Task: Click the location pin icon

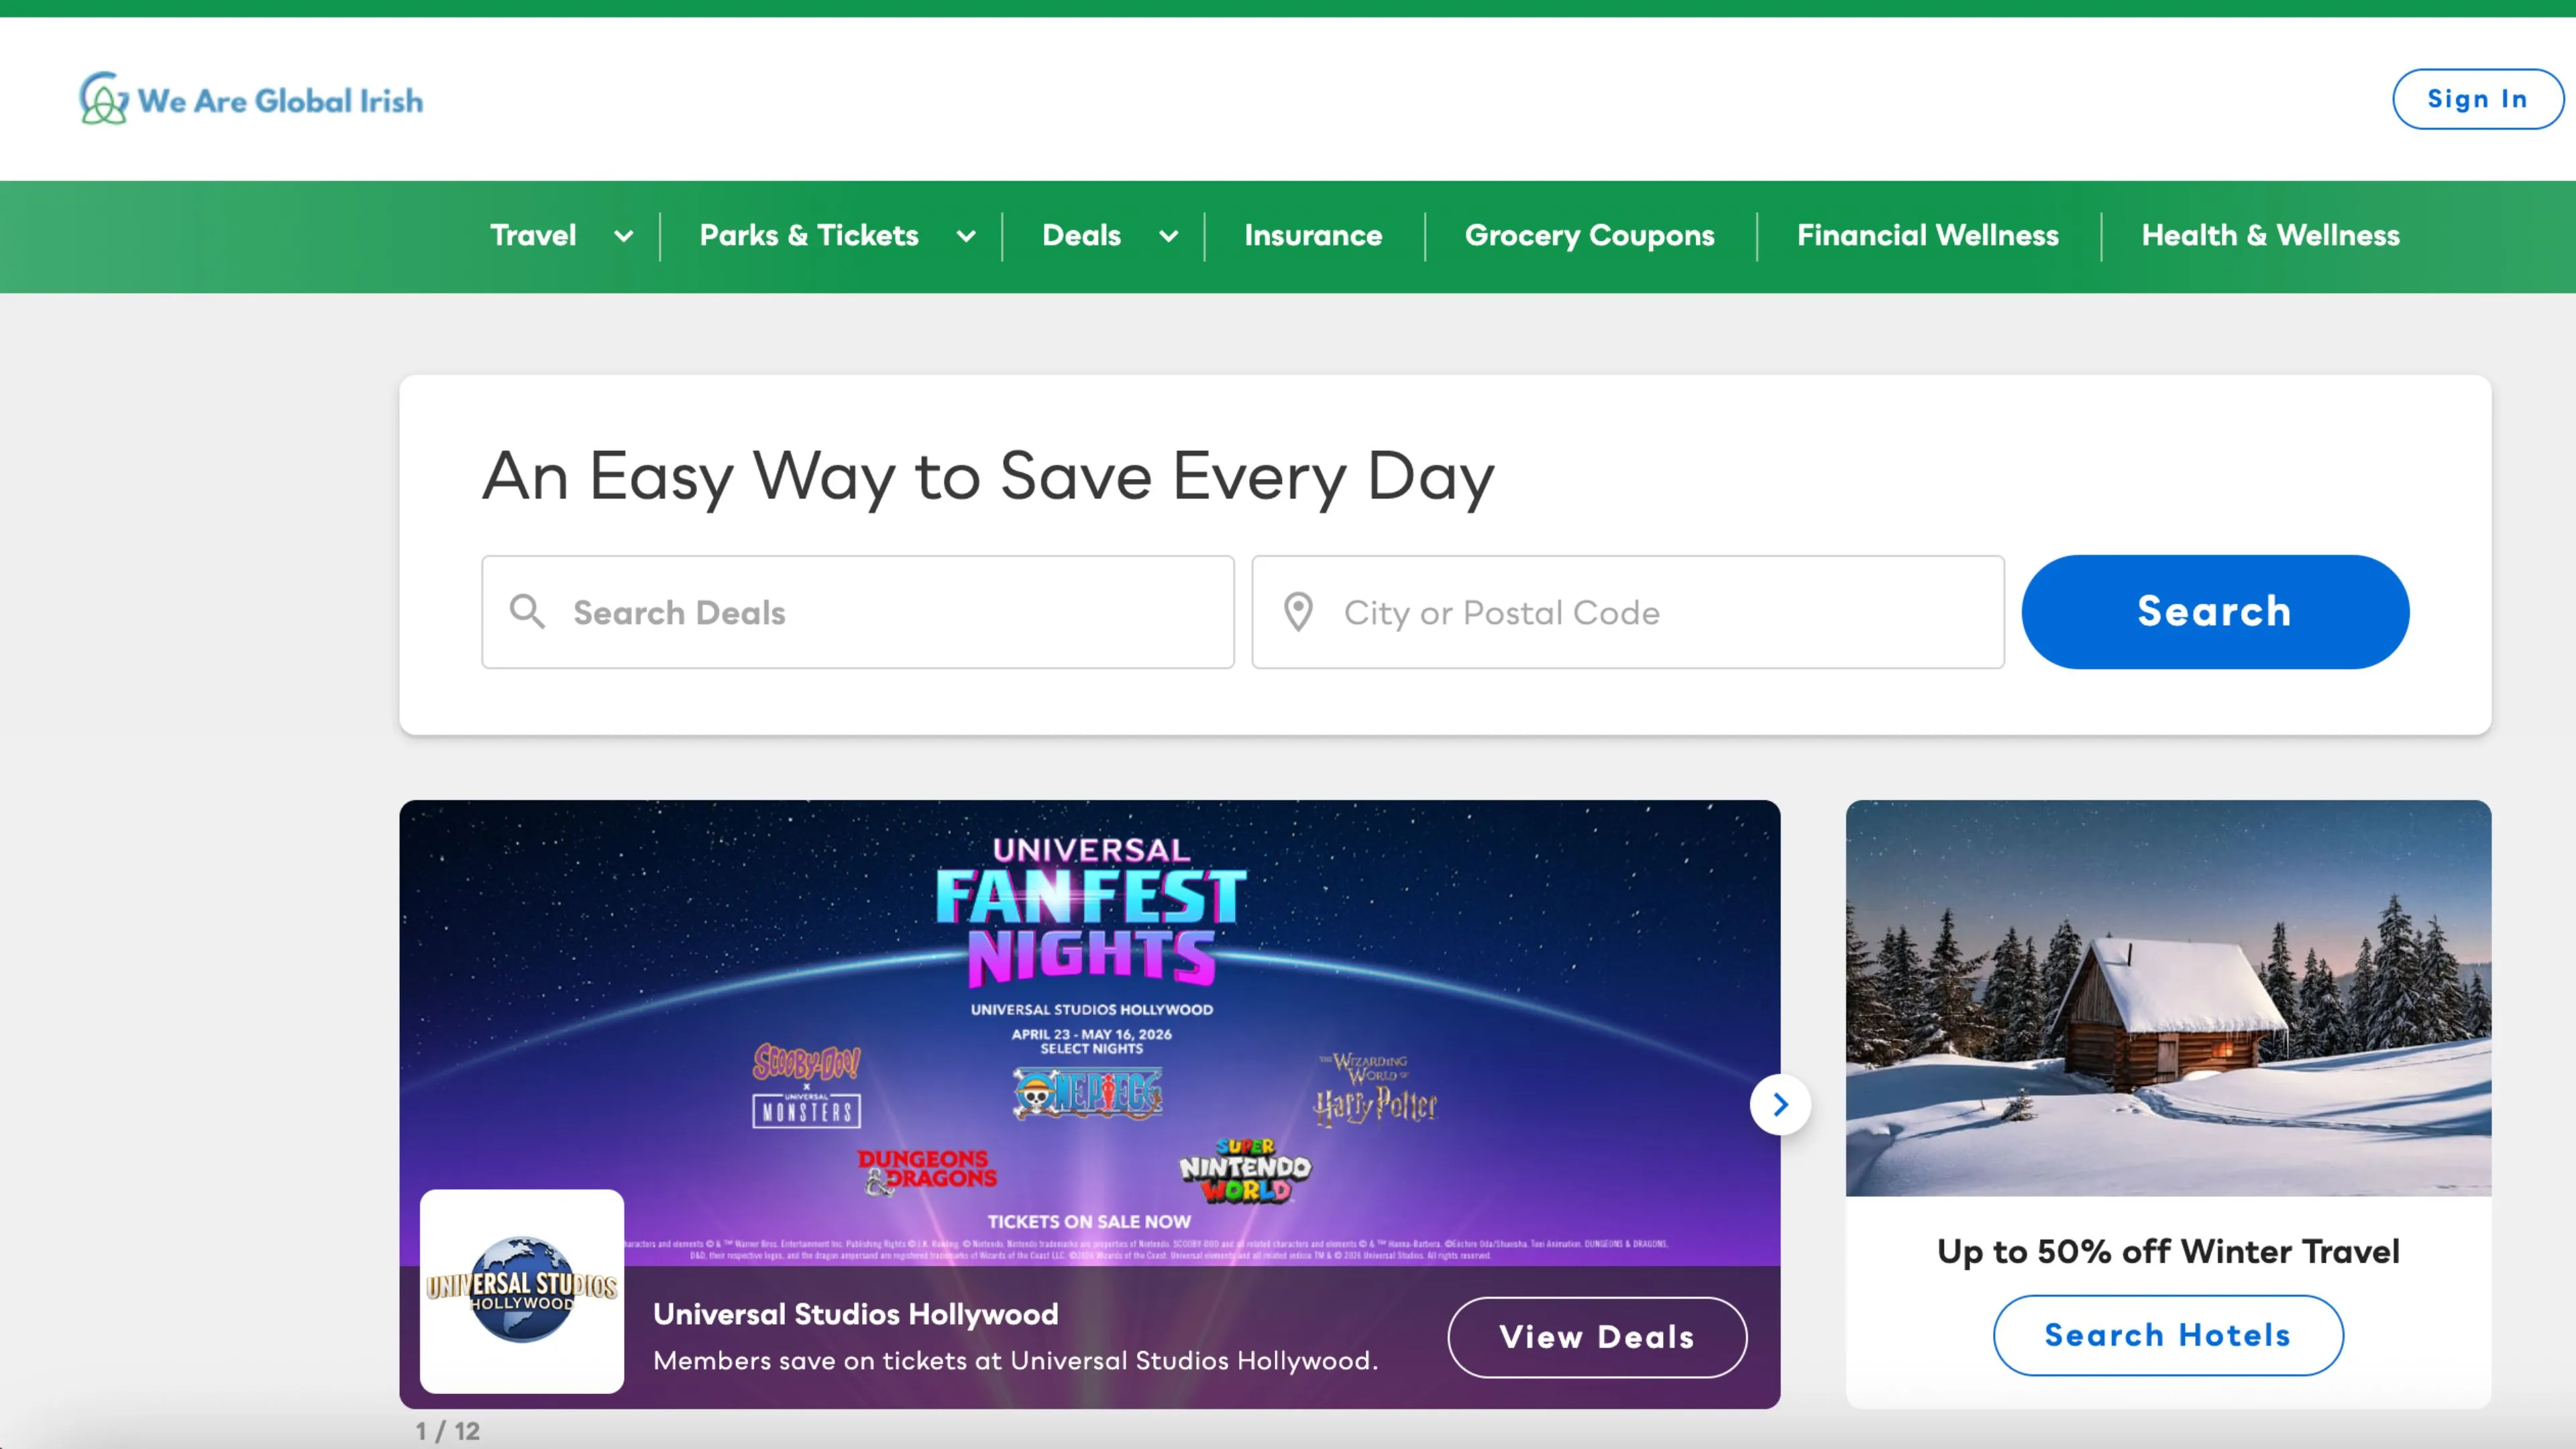Action: 1298,611
